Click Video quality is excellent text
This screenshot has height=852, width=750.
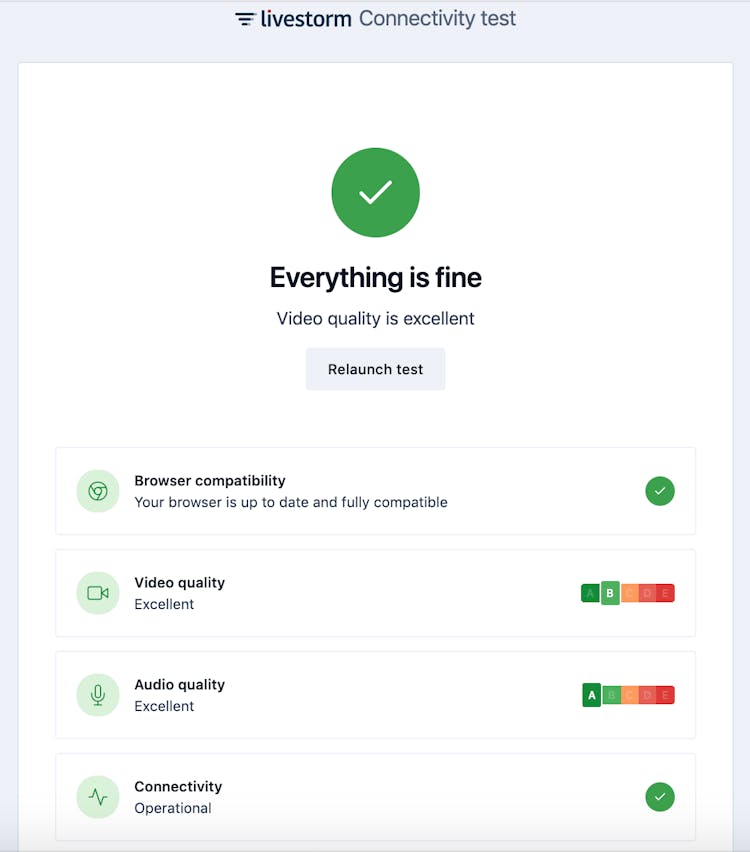(x=376, y=319)
